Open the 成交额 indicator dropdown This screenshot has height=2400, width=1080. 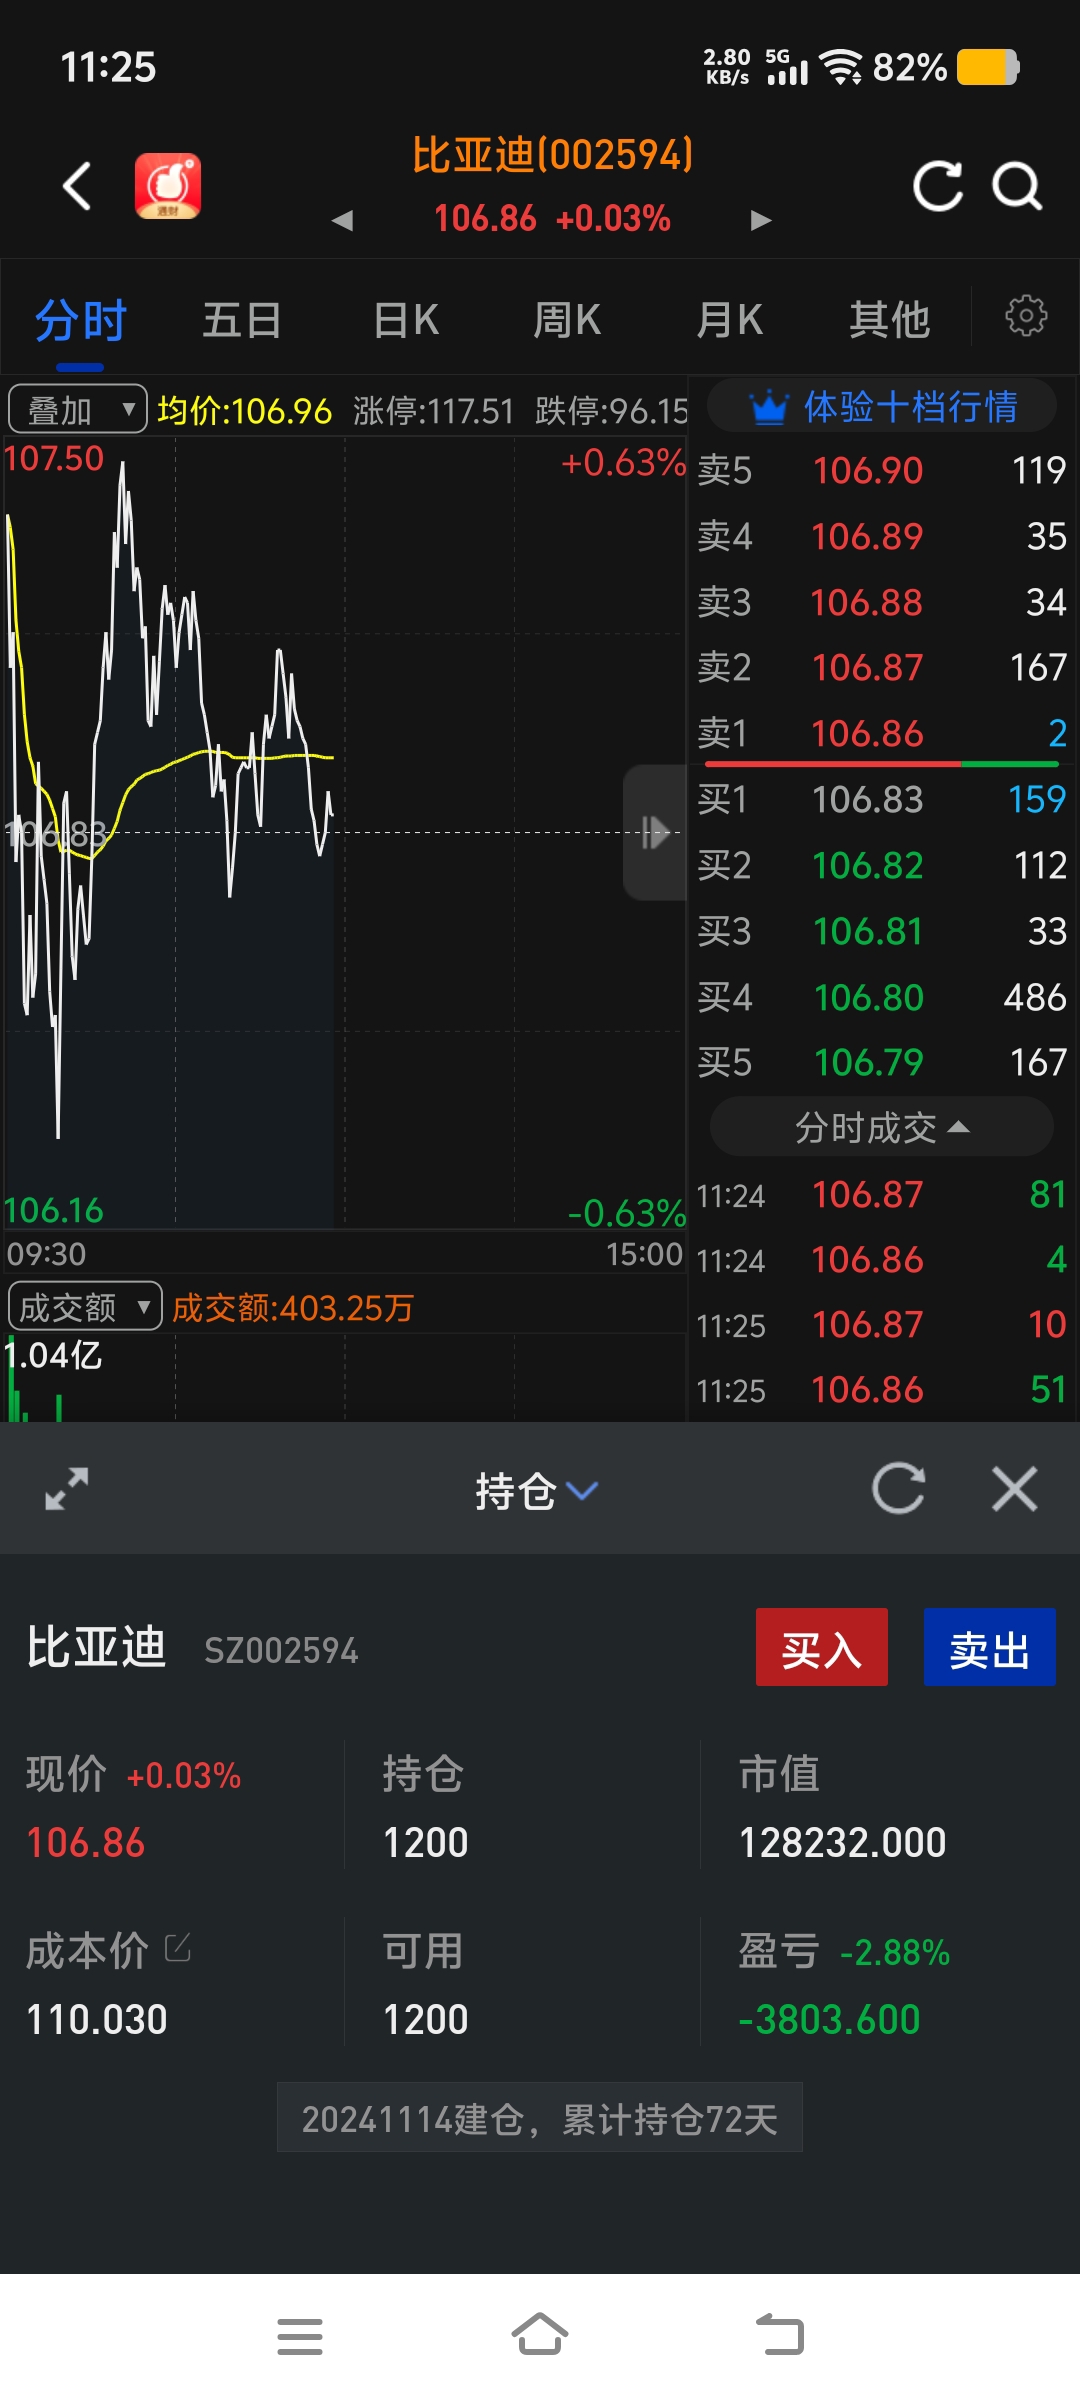pos(85,1306)
